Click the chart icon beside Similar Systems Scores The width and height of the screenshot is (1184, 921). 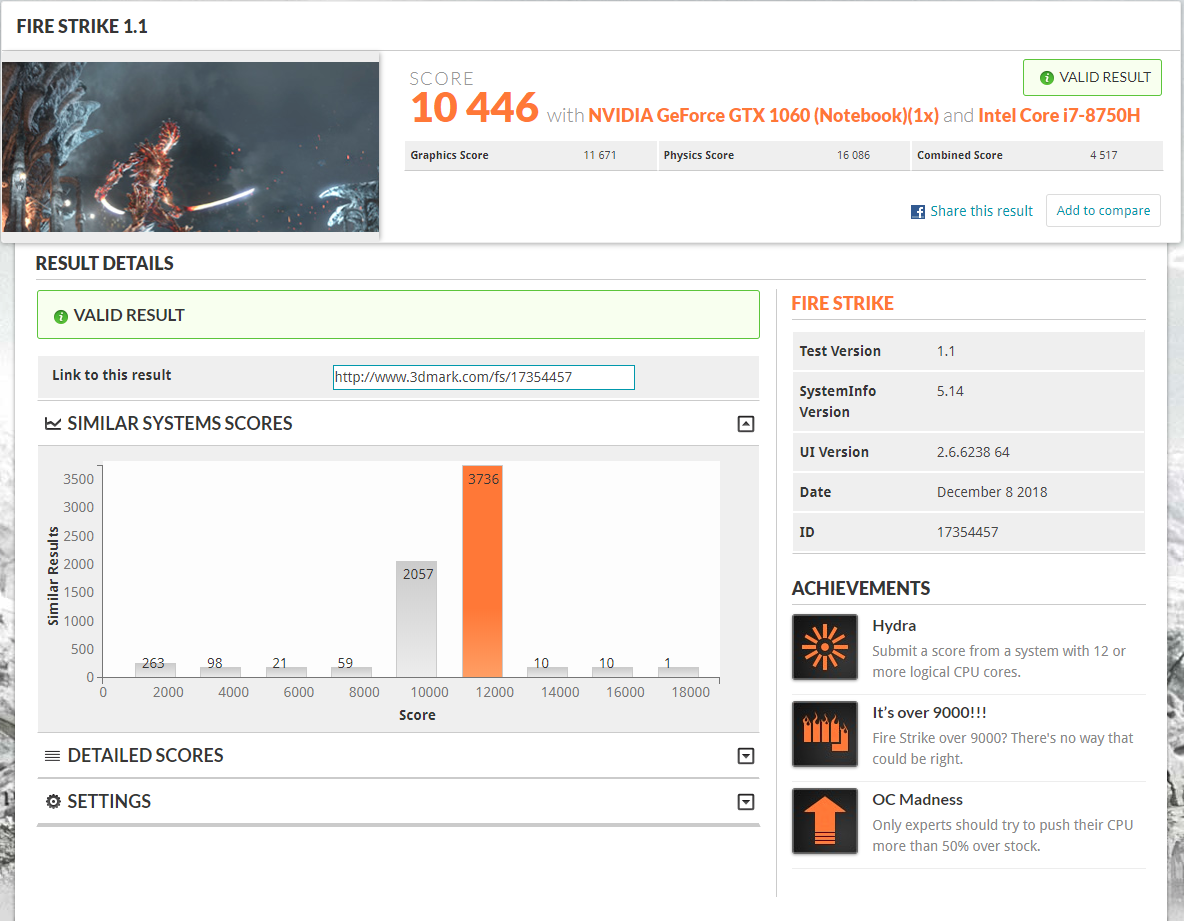53,424
